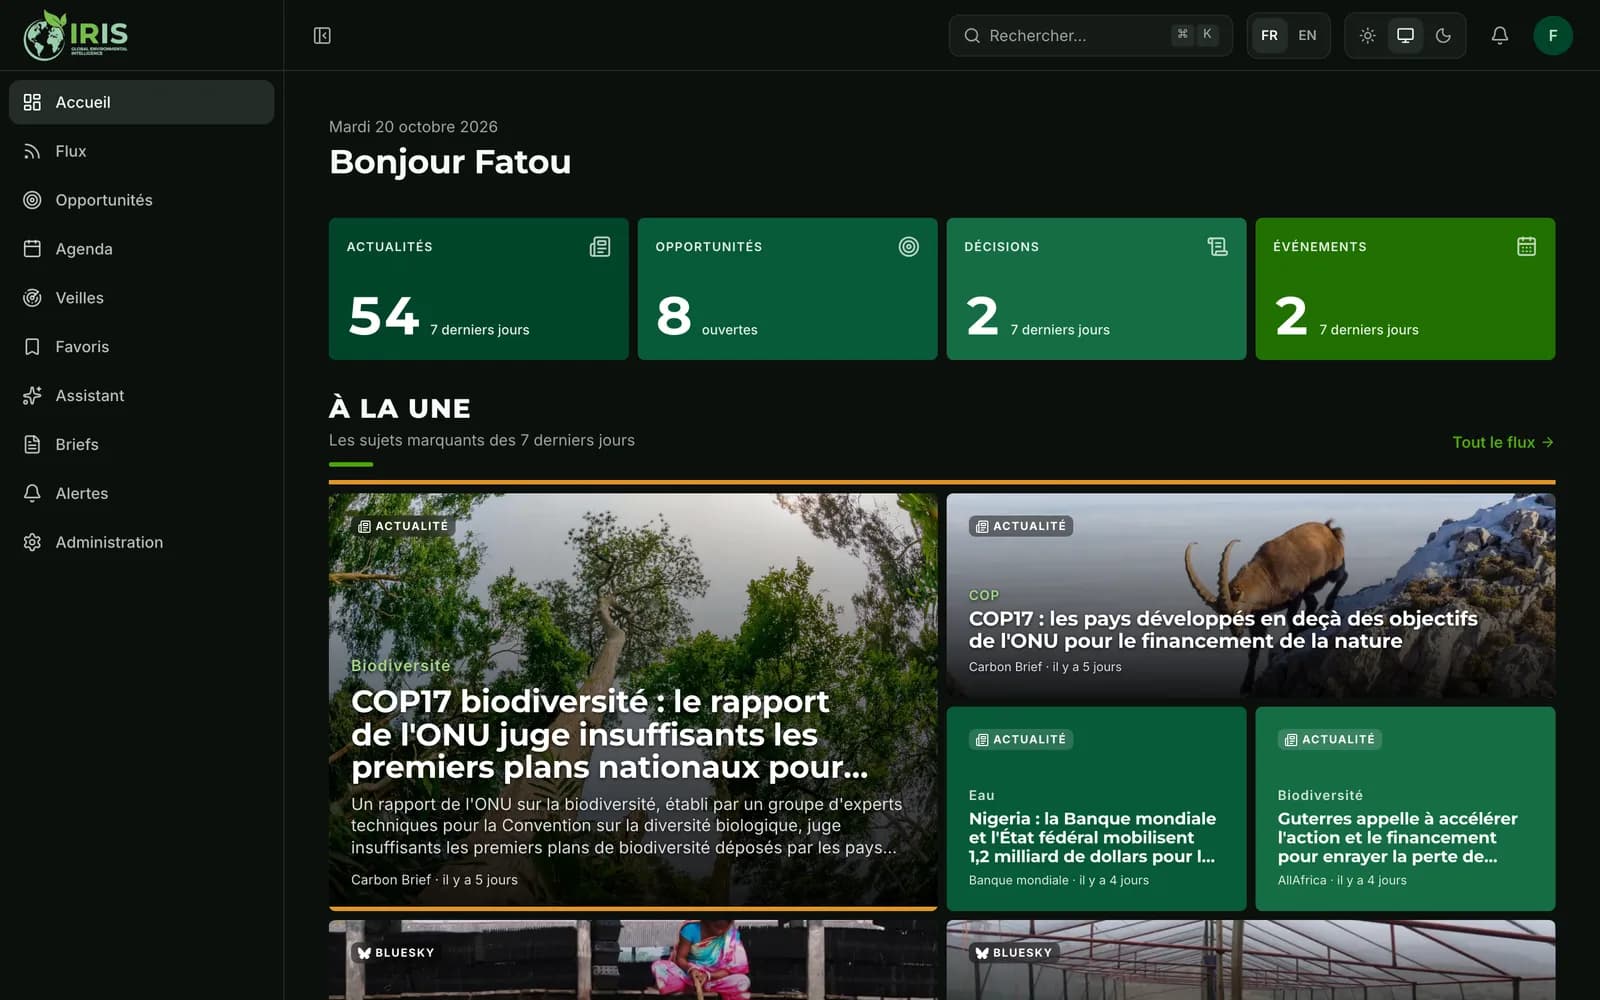The height and width of the screenshot is (1000, 1600).
Task: Open user avatar F menu
Action: [x=1552, y=36]
